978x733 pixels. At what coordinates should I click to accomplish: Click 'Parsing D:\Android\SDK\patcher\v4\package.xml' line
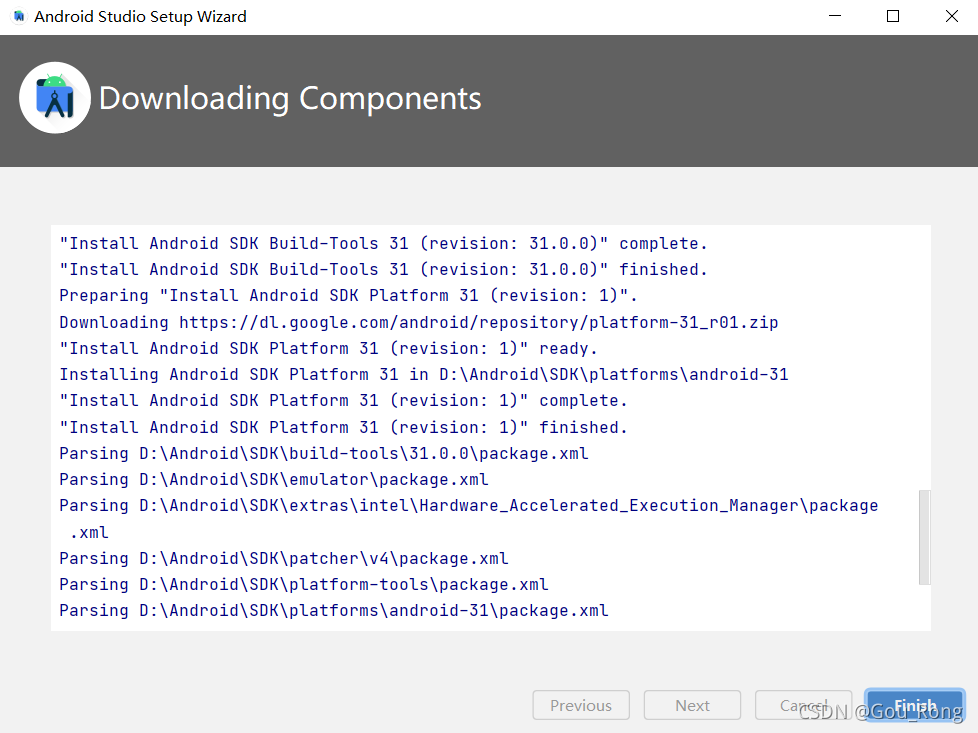(284, 558)
